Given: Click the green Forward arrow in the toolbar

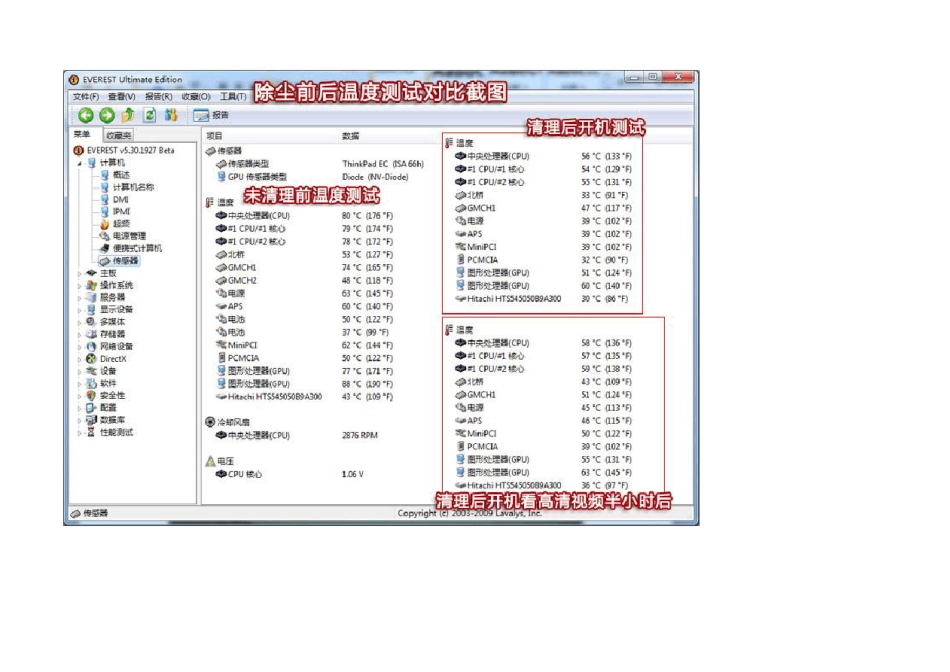Looking at the screenshot, I should (107, 115).
